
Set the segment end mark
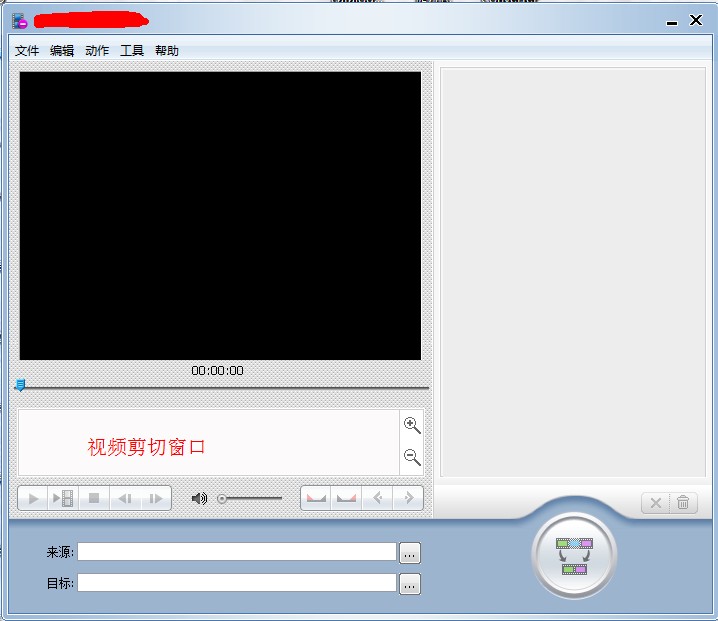tap(346, 498)
